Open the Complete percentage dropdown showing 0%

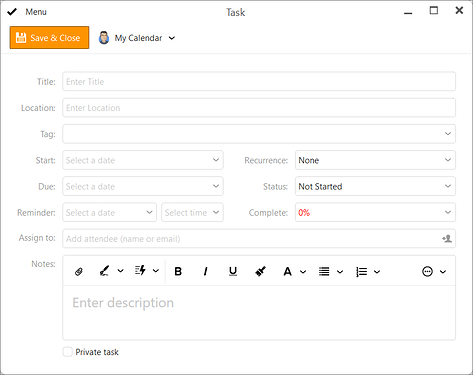(x=375, y=213)
